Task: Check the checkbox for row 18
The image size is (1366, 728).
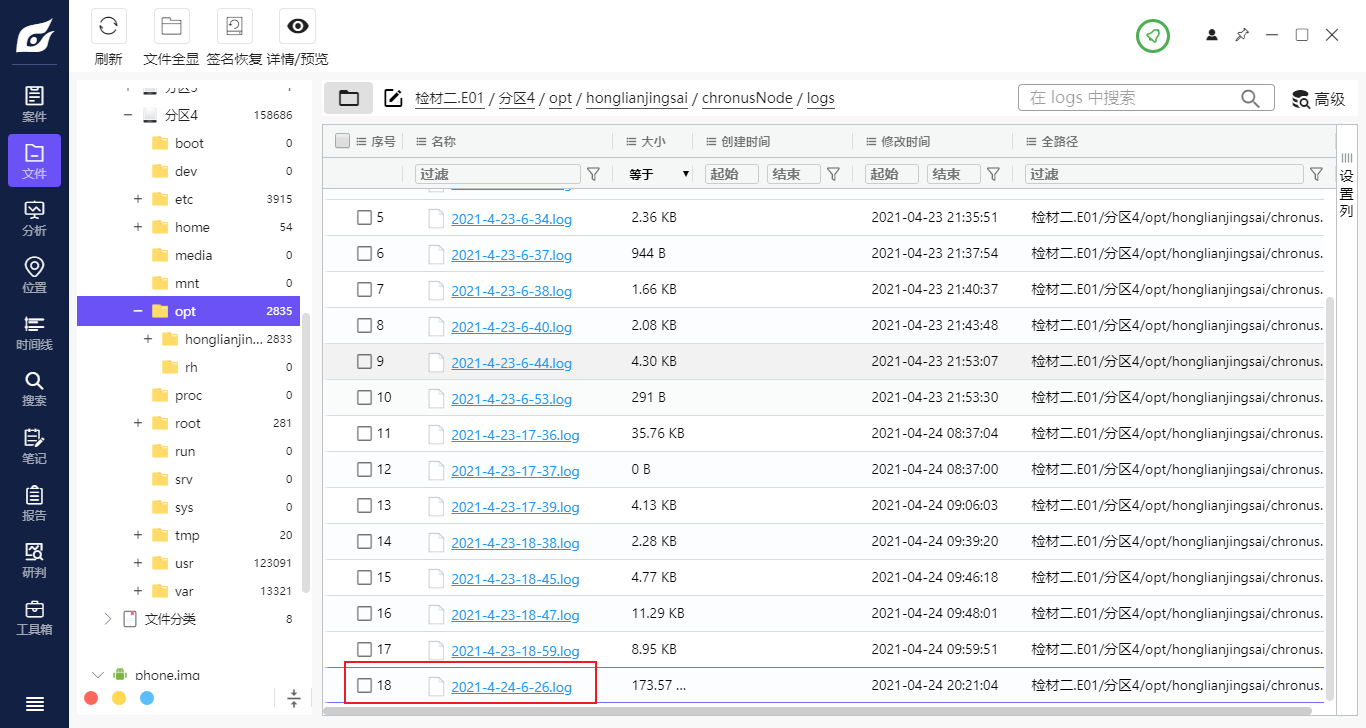Action: tap(365, 685)
